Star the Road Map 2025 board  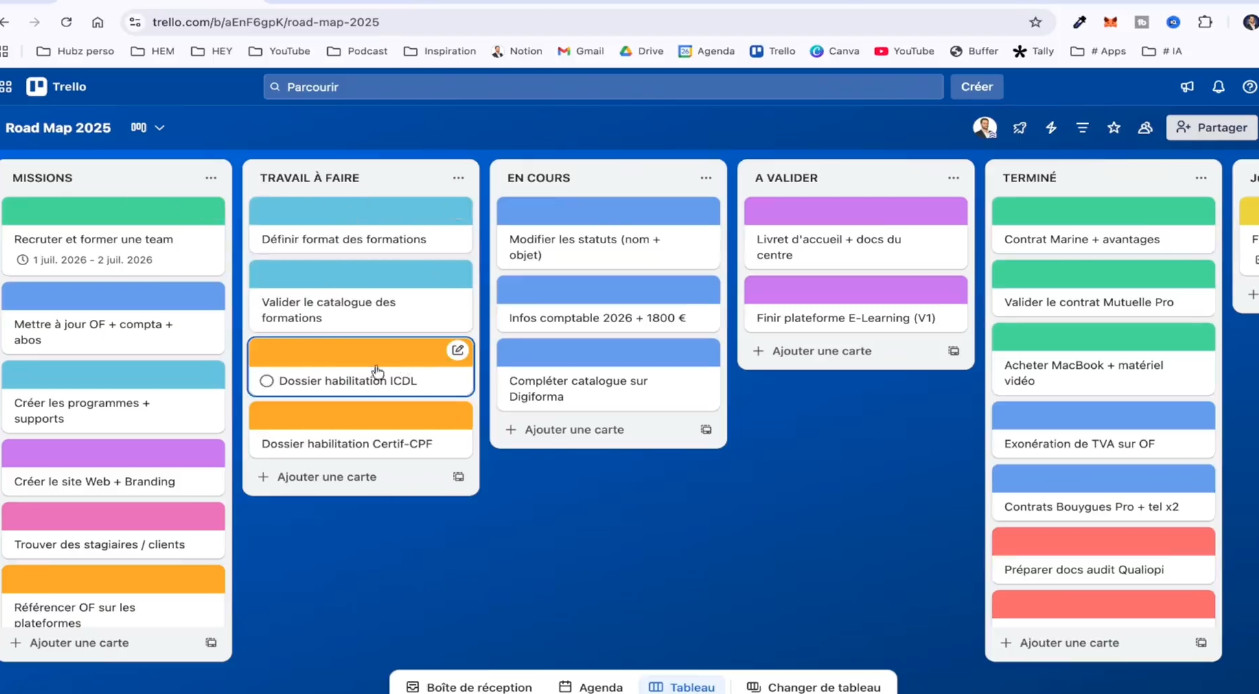click(1113, 128)
